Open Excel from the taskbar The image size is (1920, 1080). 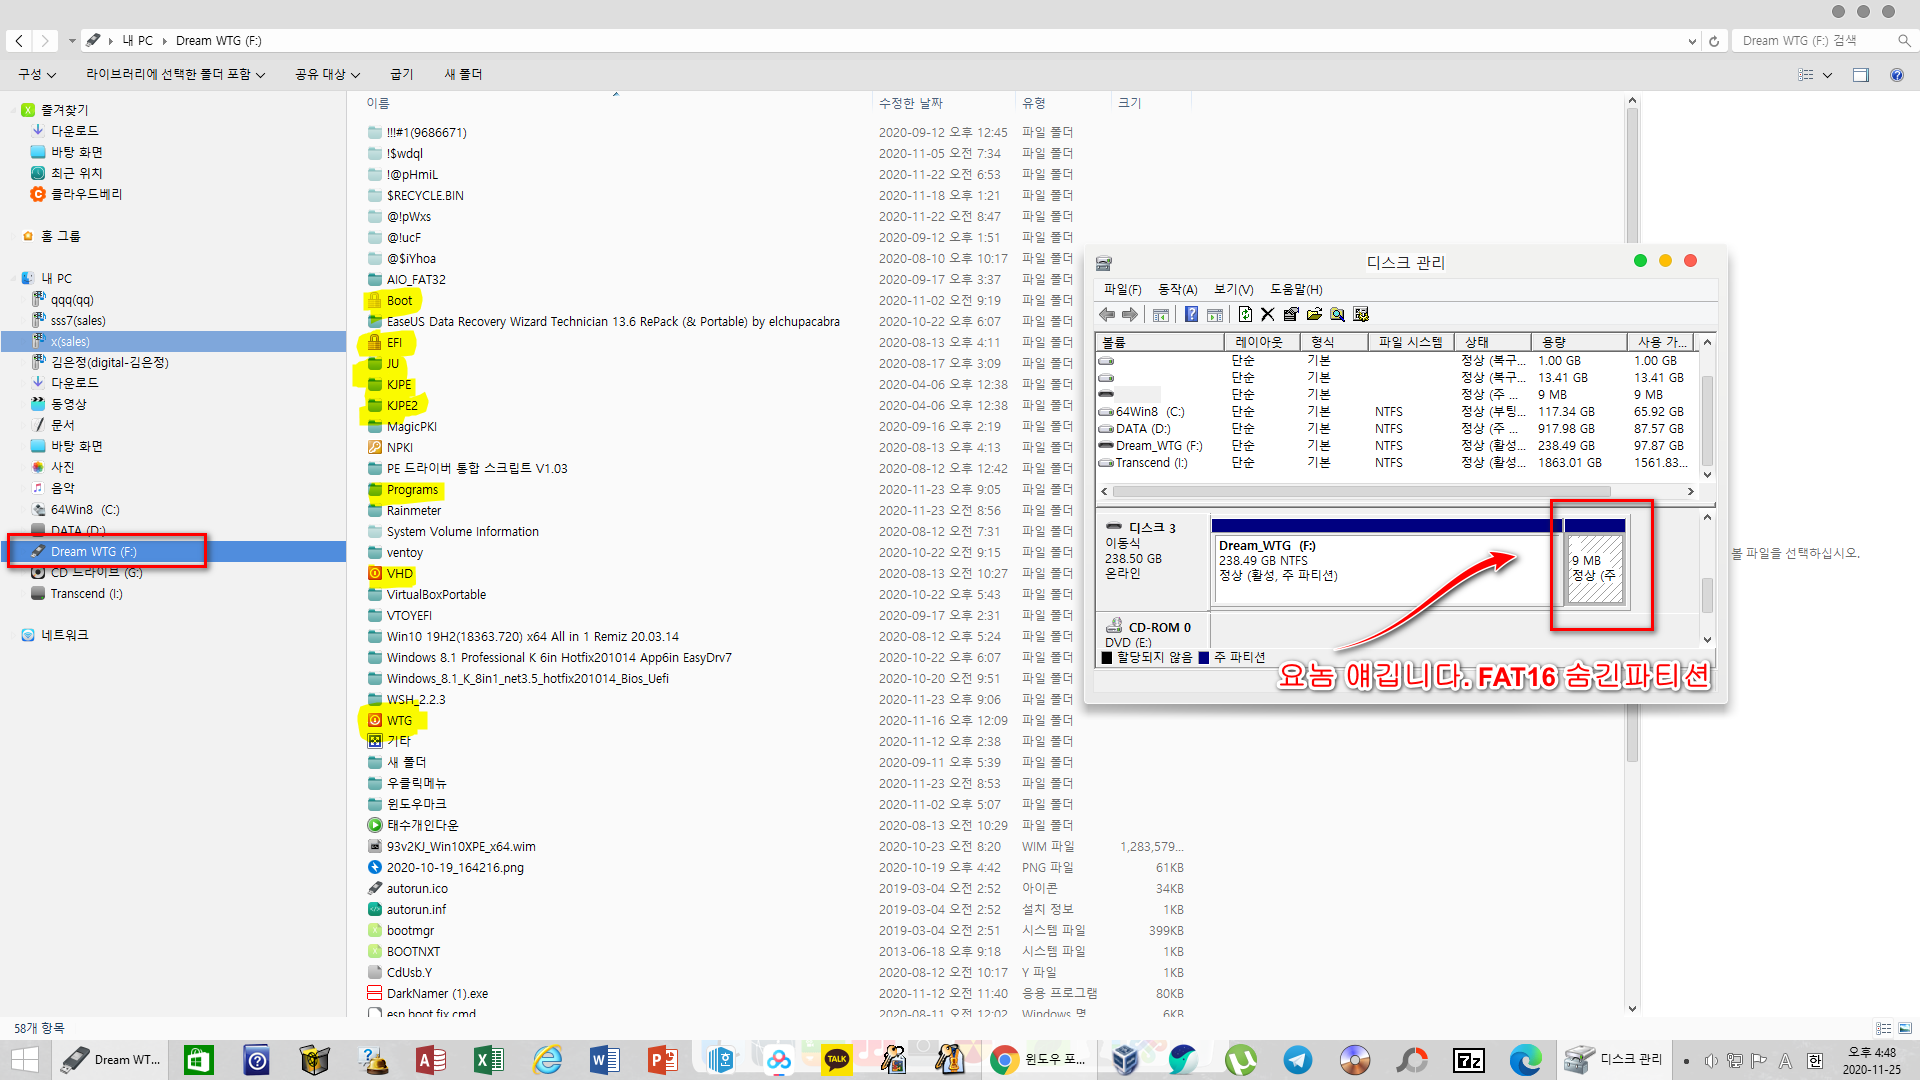click(488, 1060)
